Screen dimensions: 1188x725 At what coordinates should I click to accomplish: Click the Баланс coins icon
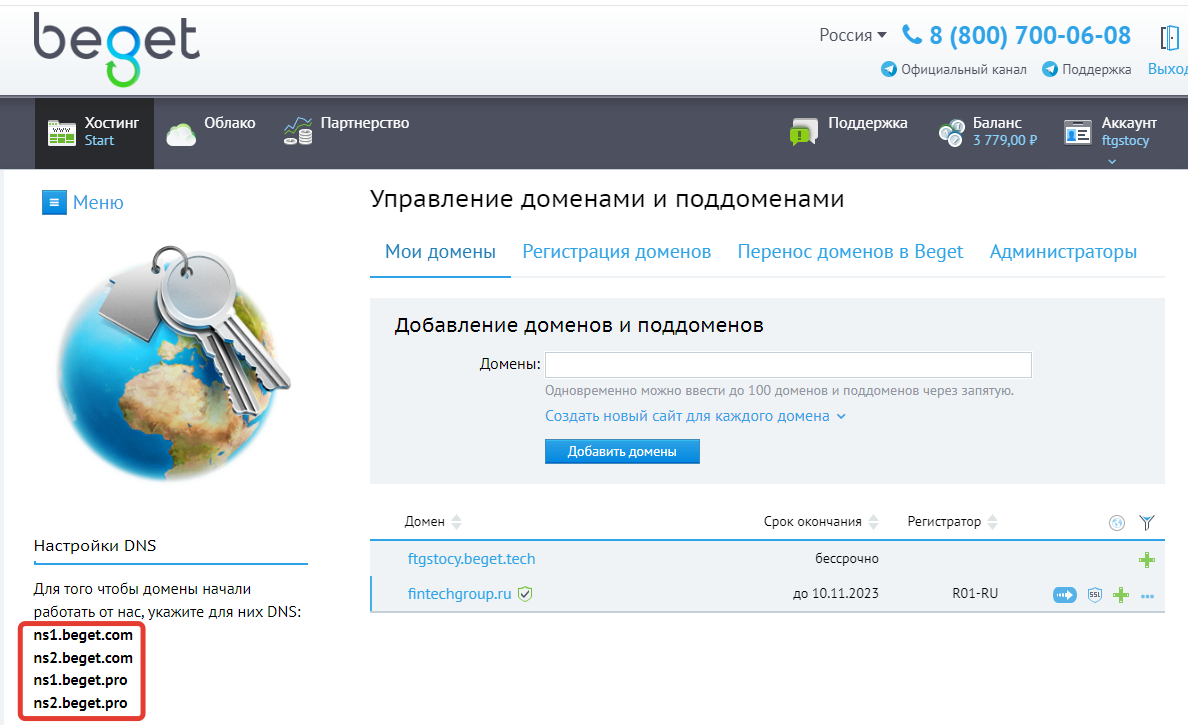[x=951, y=133]
